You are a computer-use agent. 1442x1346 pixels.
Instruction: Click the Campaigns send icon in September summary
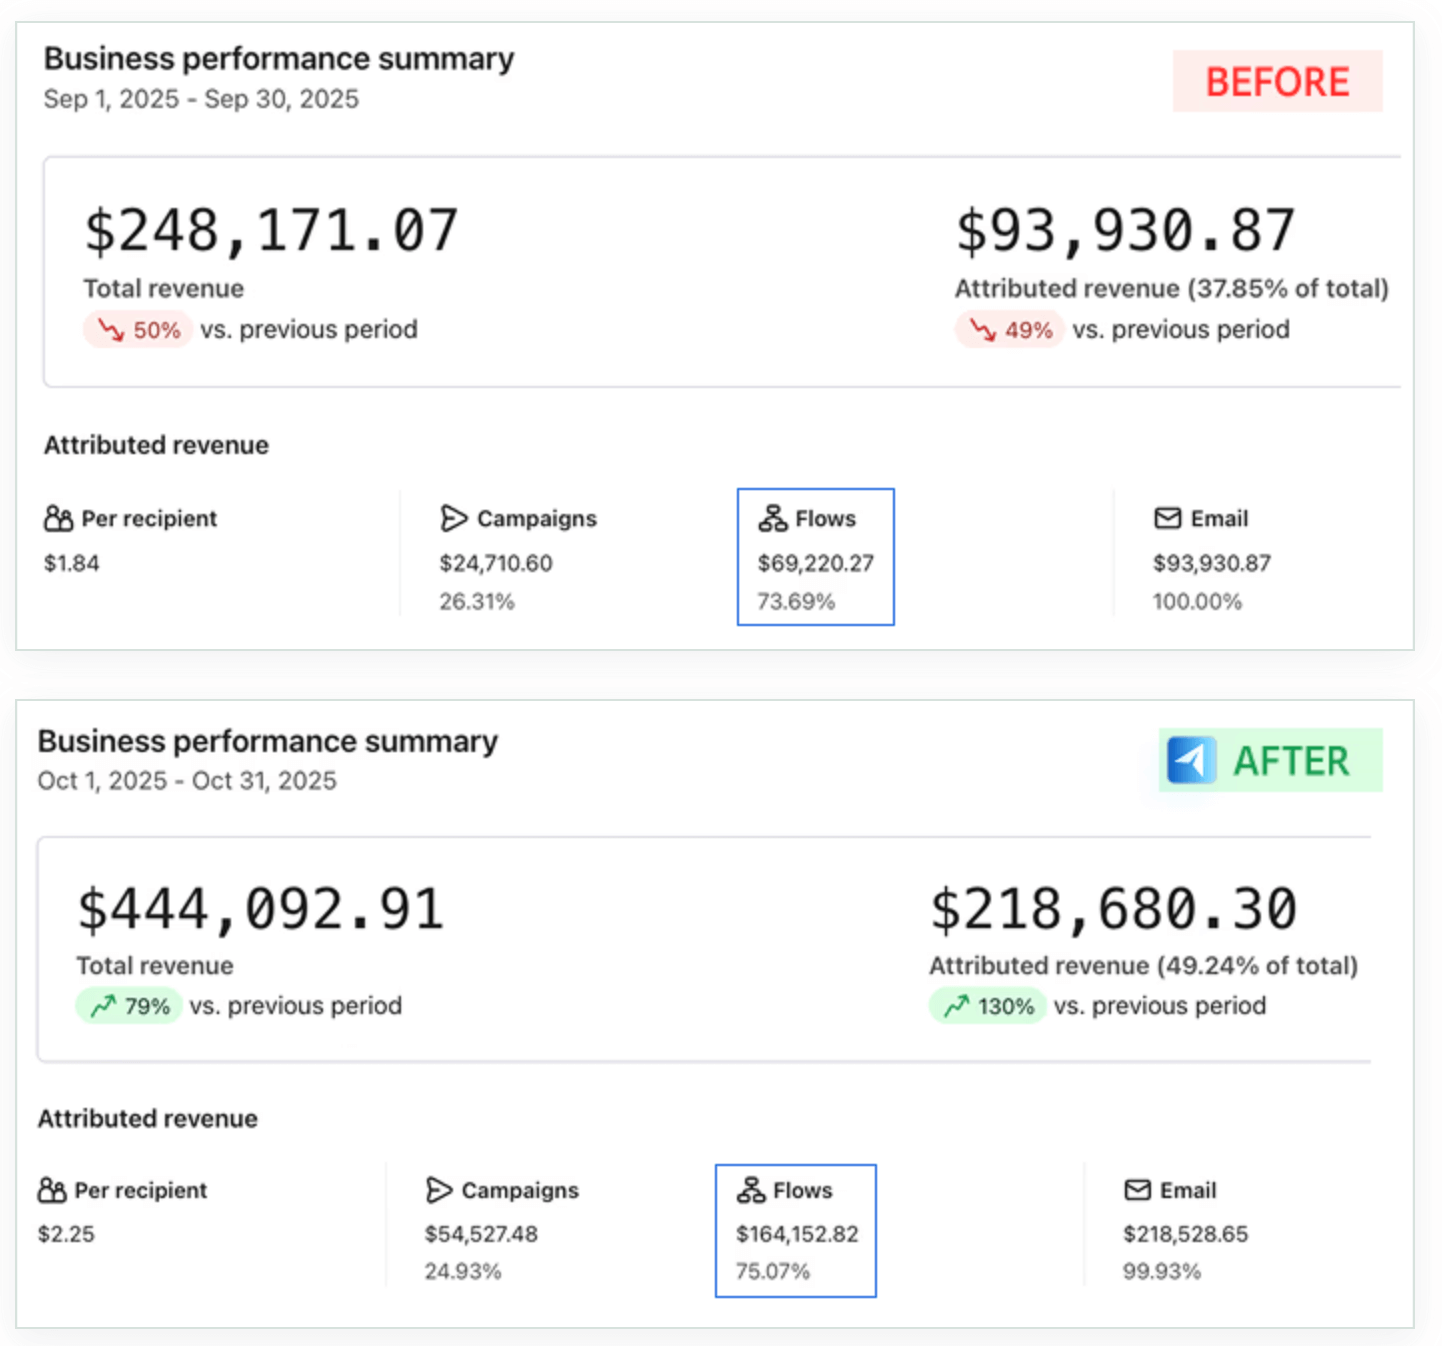coord(454,518)
